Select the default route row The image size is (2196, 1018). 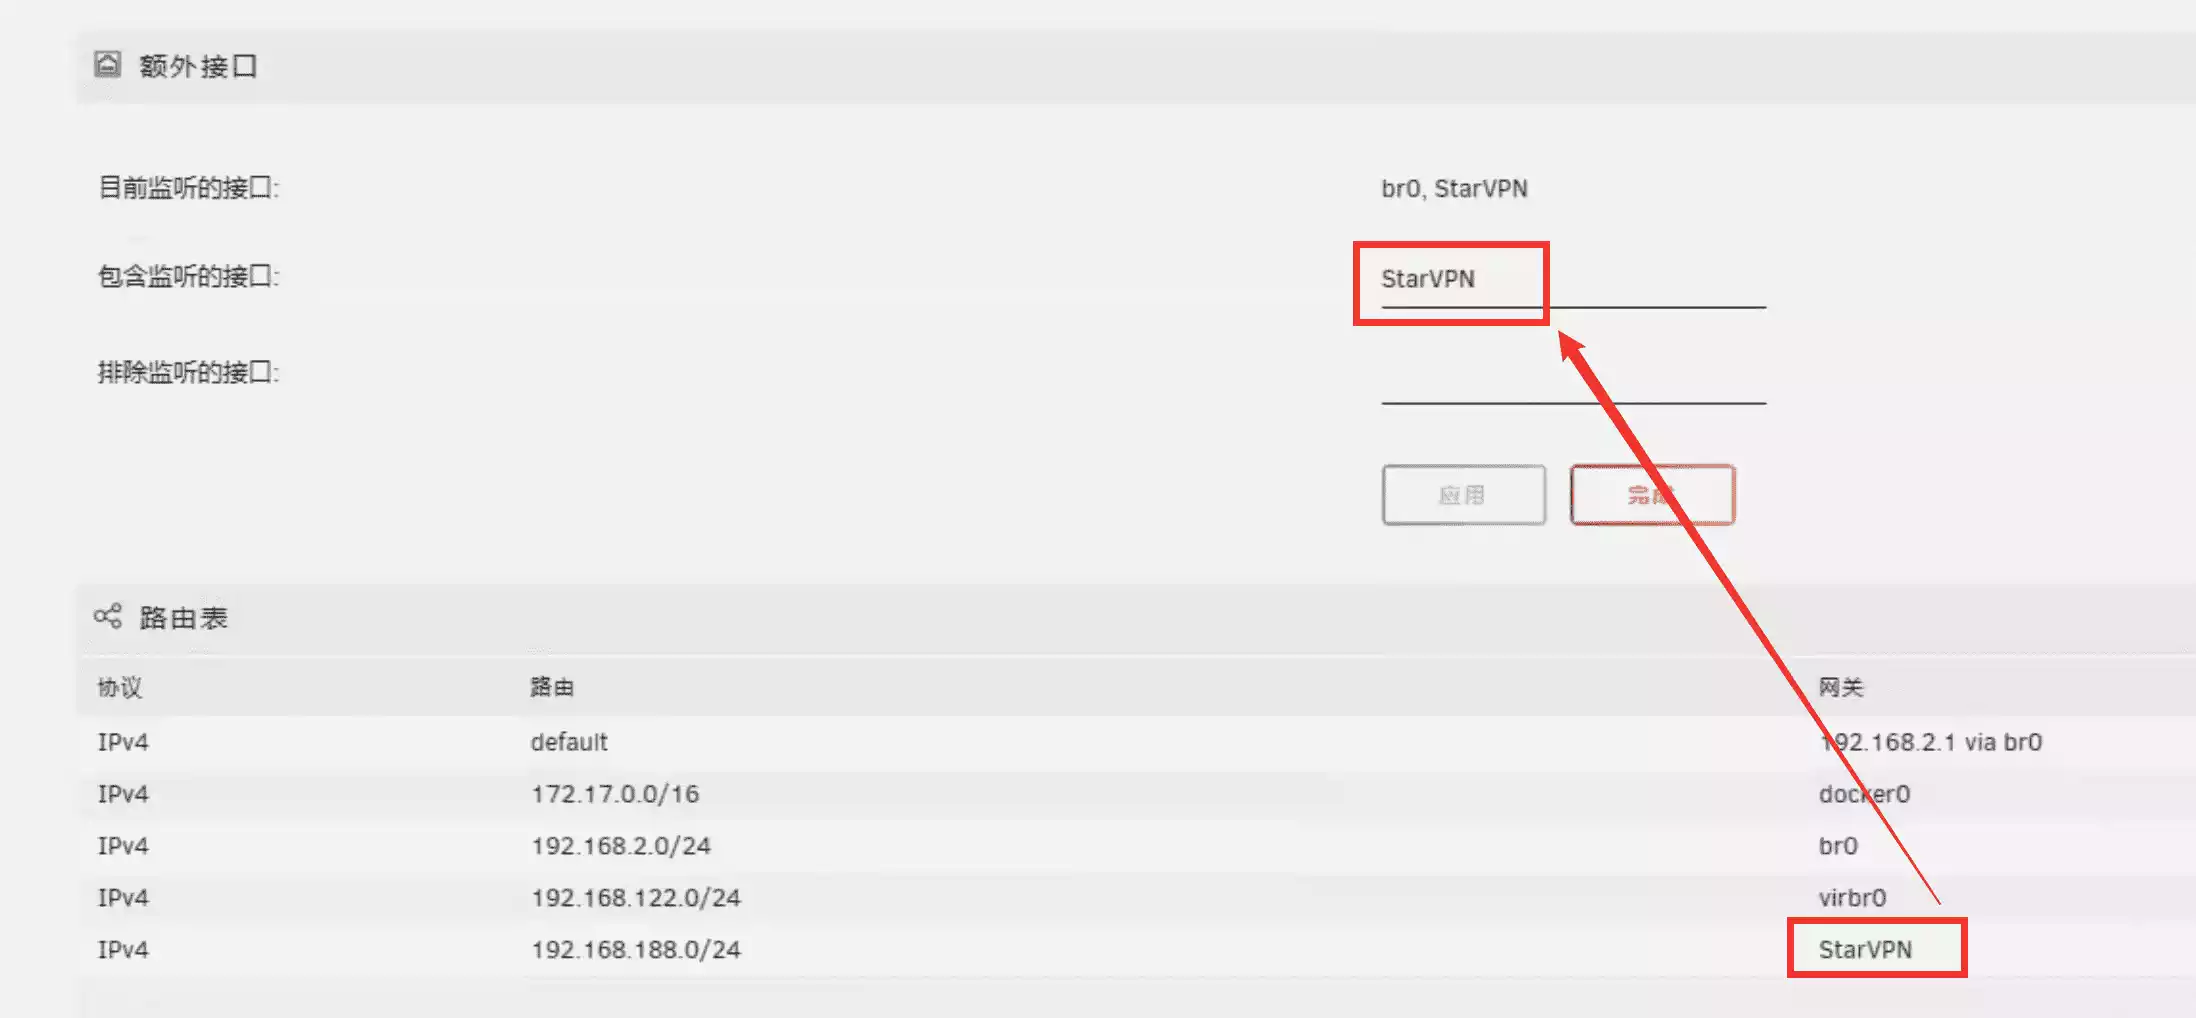coord(569,742)
